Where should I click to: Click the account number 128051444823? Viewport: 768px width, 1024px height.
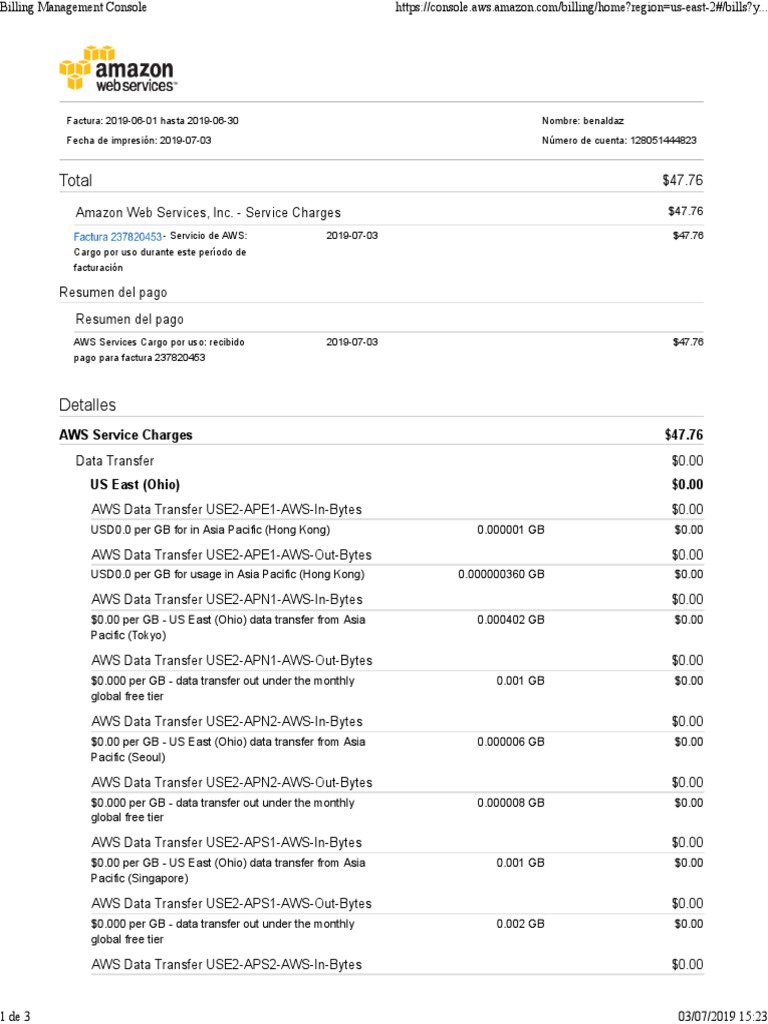(662, 141)
